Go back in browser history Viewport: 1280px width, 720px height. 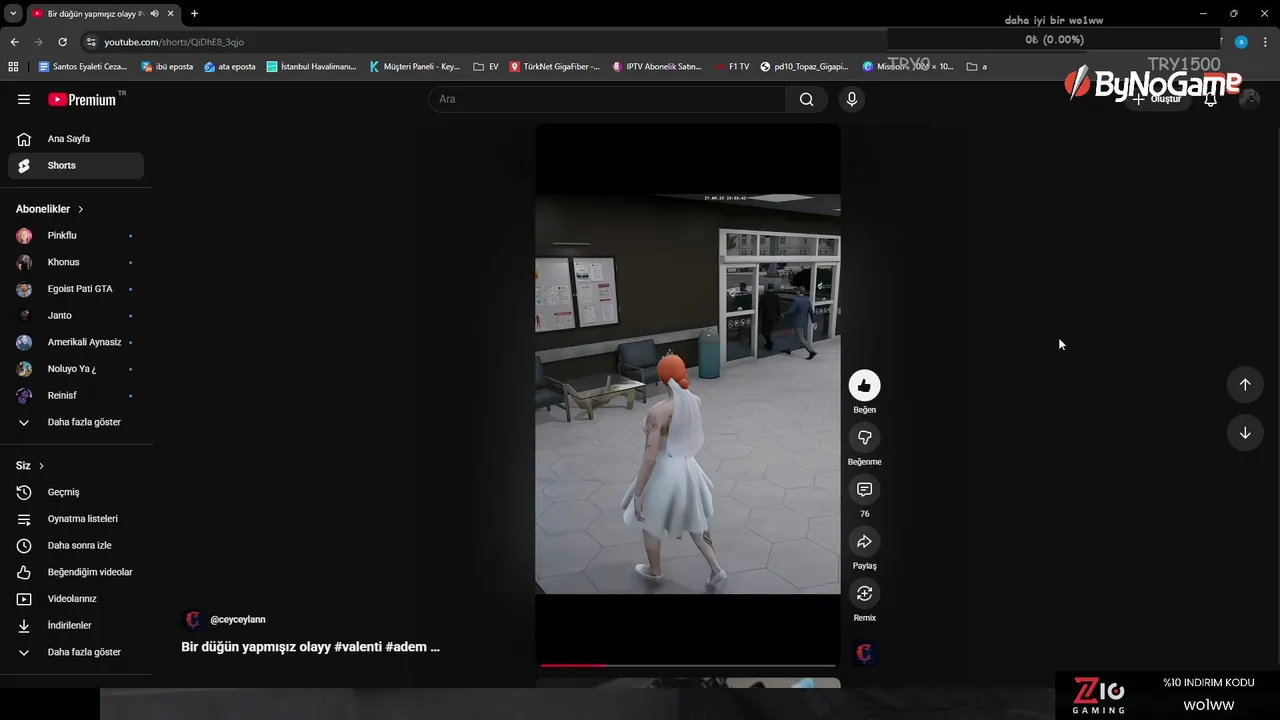pyautogui.click(x=14, y=42)
